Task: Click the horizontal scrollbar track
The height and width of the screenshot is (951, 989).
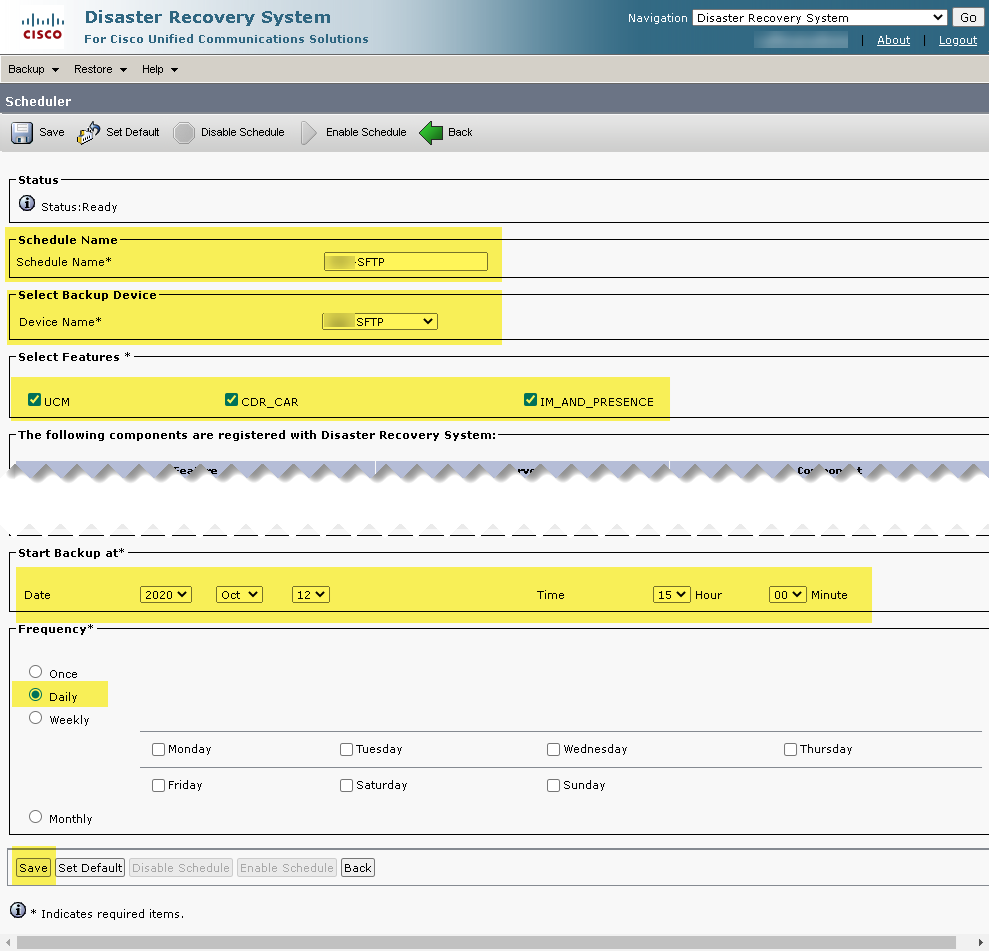Action: click(486, 943)
